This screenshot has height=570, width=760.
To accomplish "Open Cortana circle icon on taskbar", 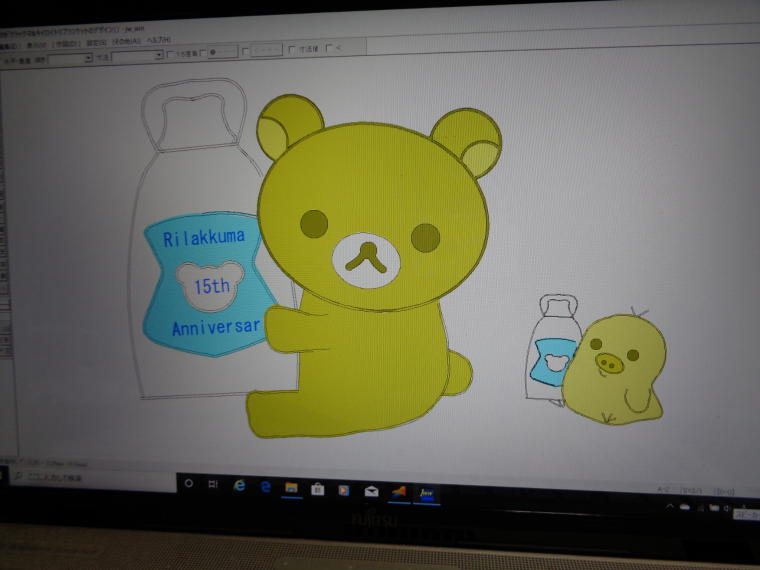I will pos(189,483).
